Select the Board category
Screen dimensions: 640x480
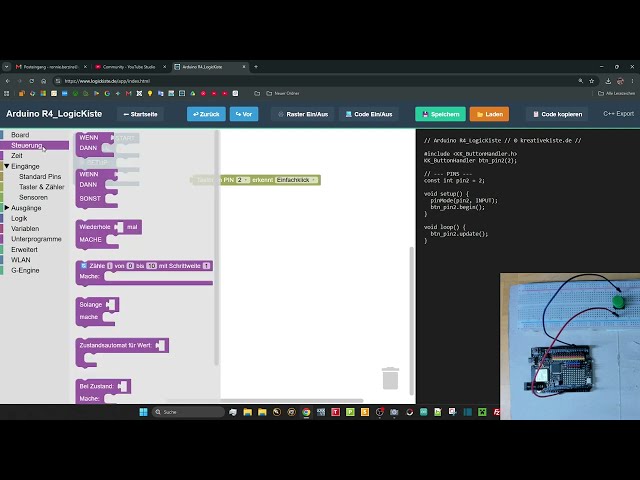(20, 135)
